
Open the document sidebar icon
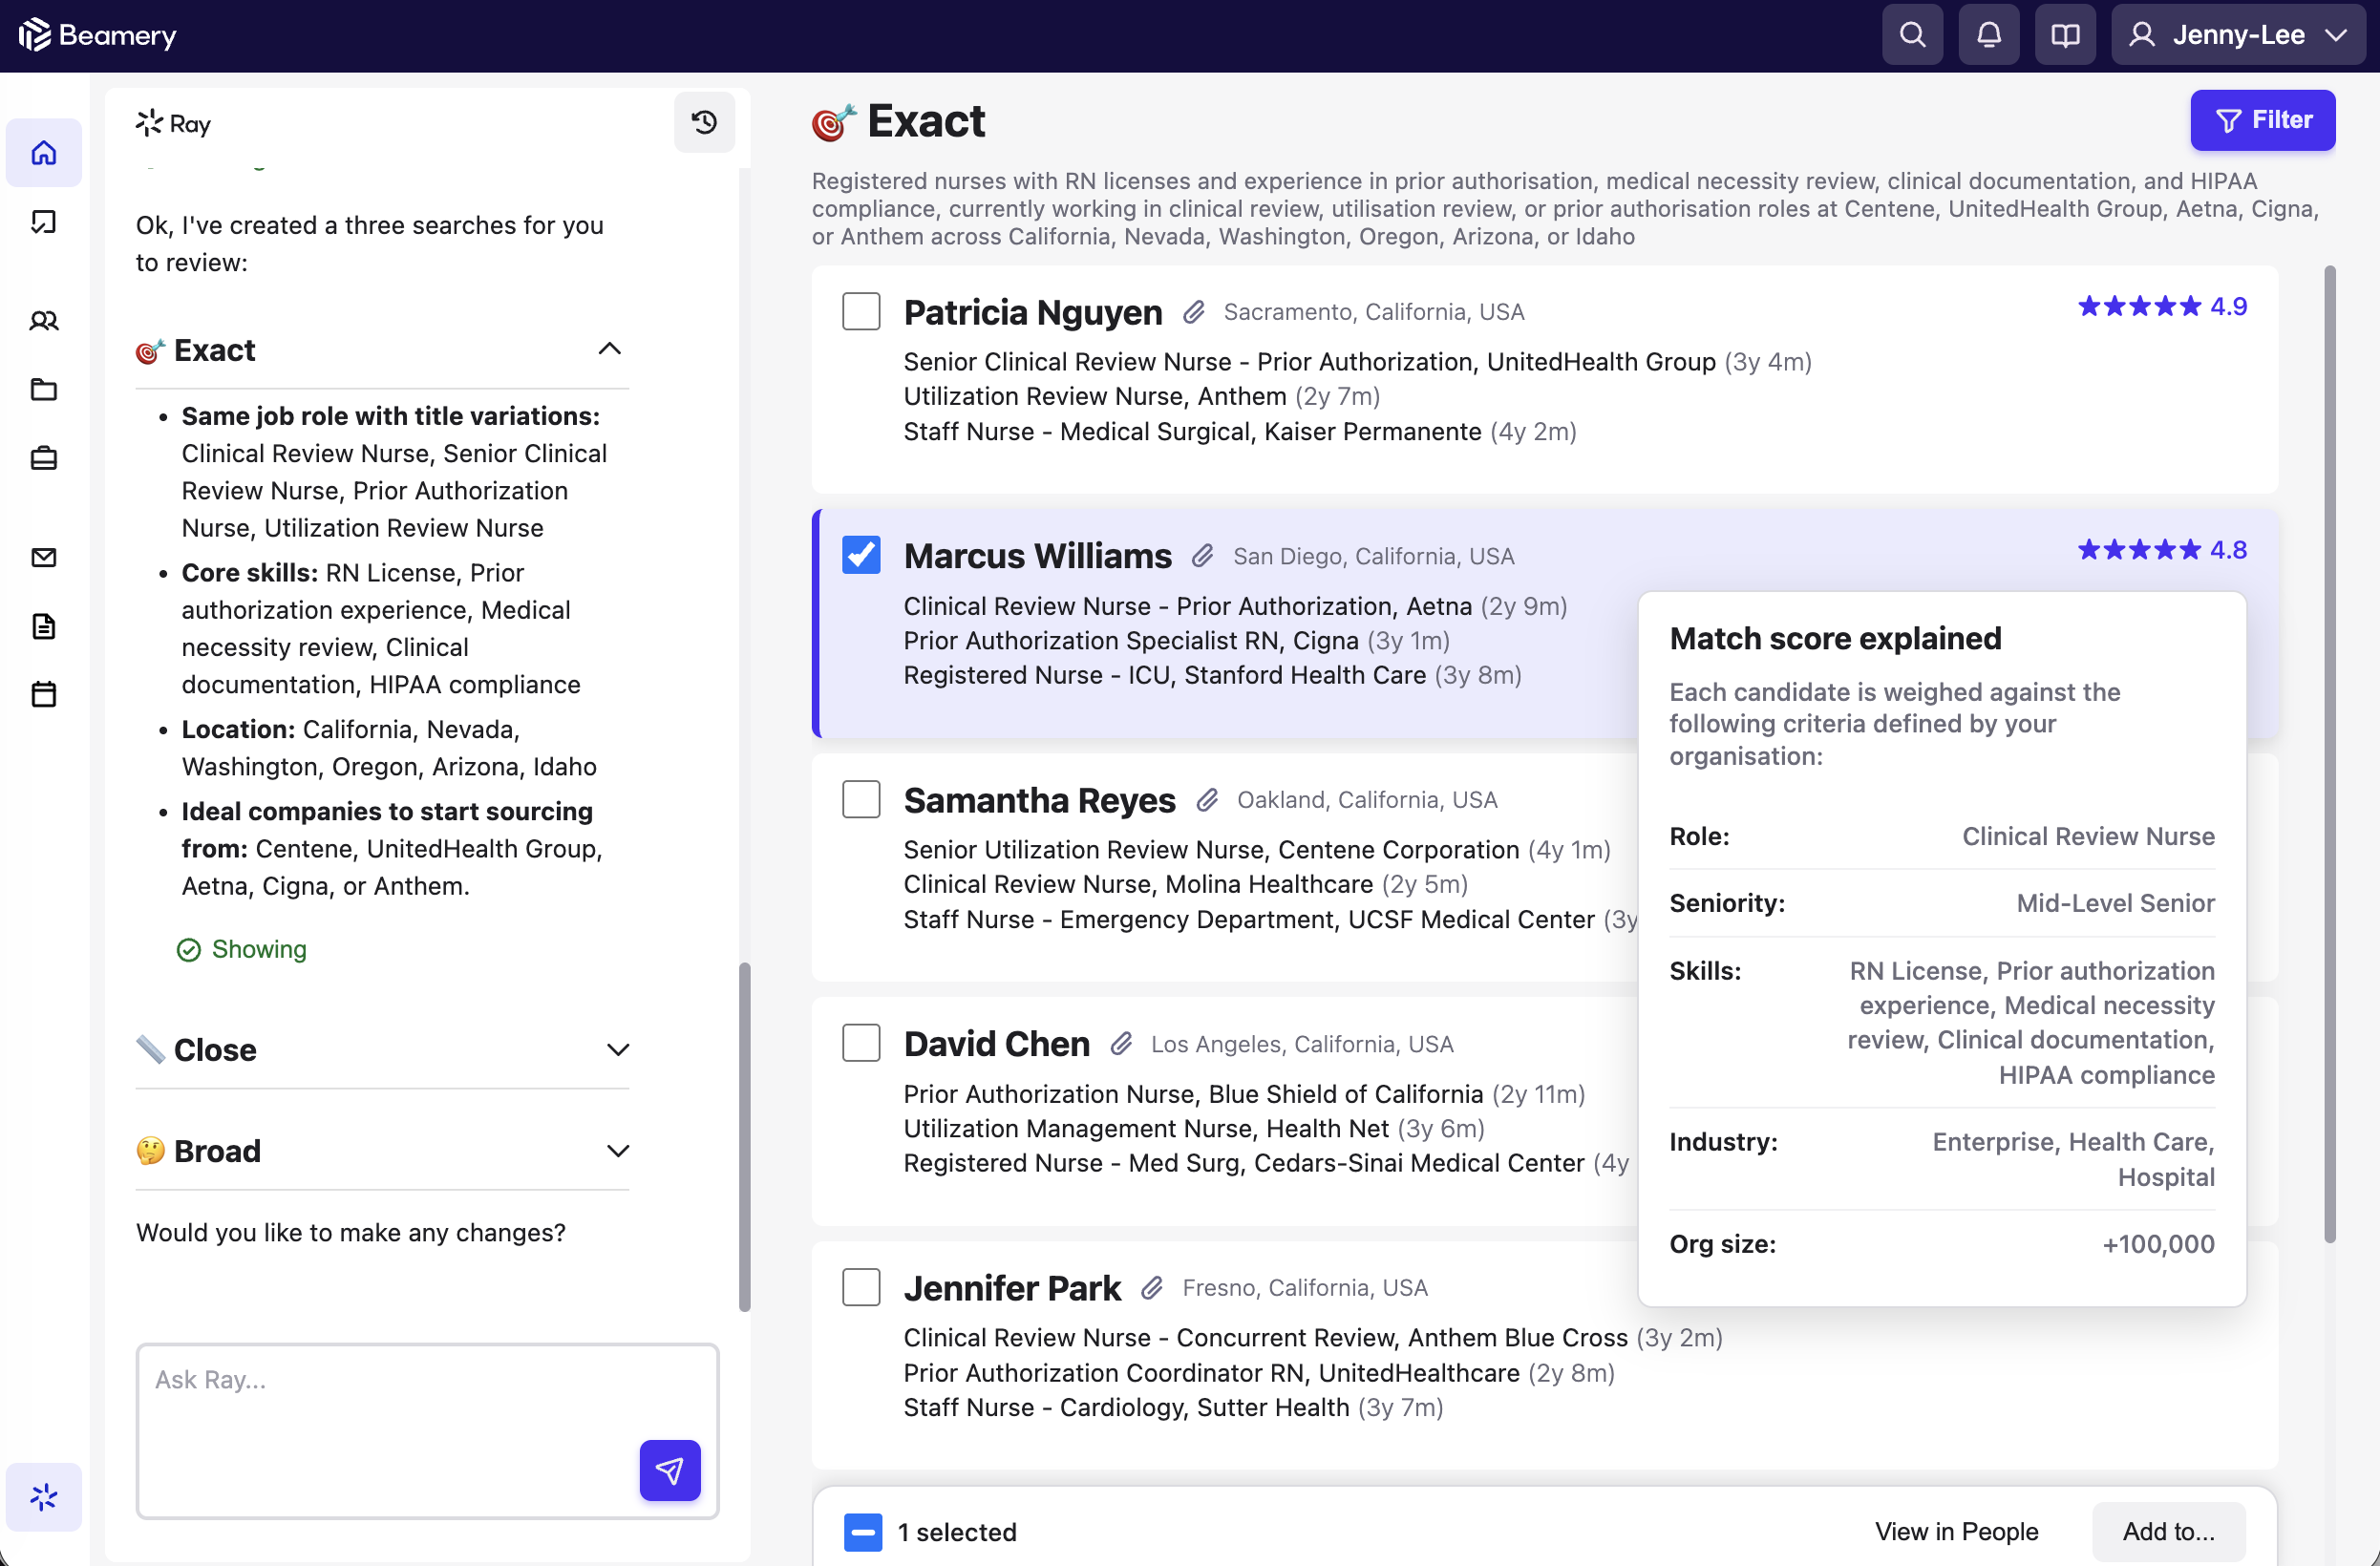tap(44, 626)
